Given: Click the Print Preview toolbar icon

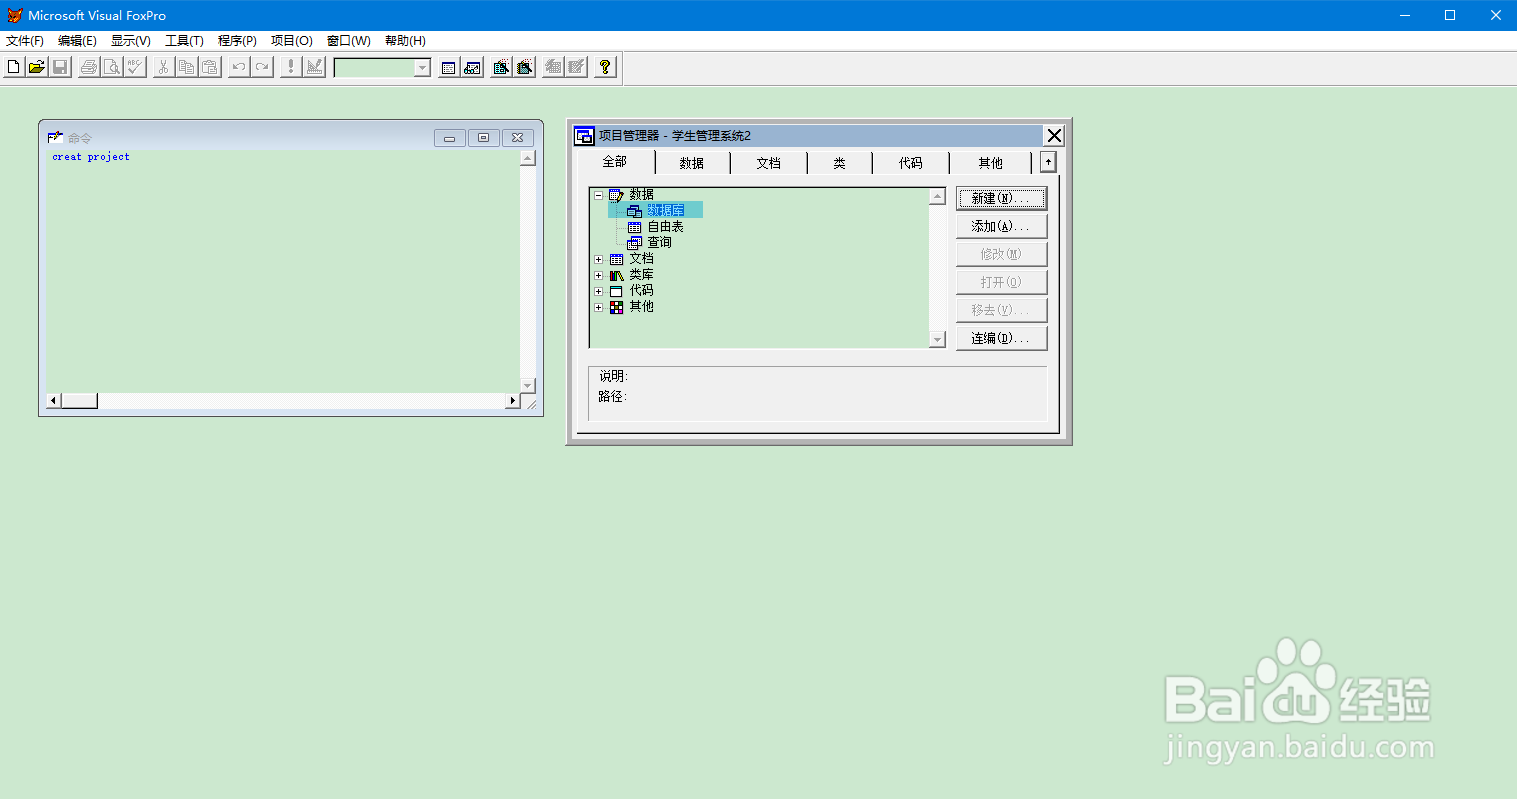Looking at the screenshot, I should click(x=112, y=67).
